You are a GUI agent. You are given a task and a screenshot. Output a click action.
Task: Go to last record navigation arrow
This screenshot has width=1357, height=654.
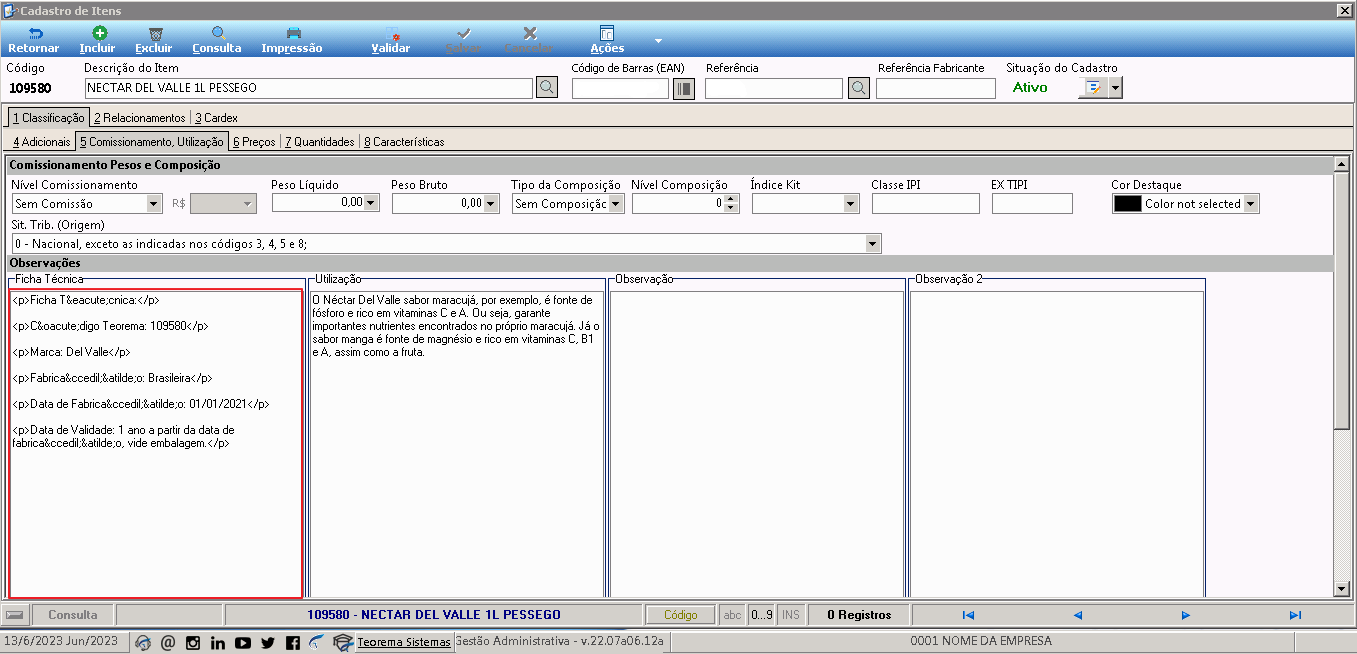click(x=1295, y=615)
